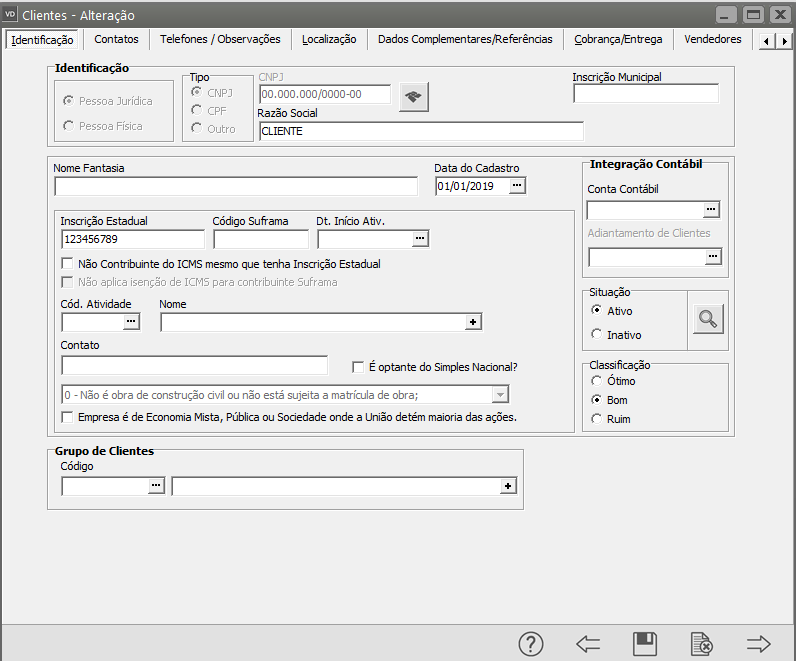The height and width of the screenshot is (661, 796).
Task: Advance with the right arrow icon
Action: coord(759,644)
